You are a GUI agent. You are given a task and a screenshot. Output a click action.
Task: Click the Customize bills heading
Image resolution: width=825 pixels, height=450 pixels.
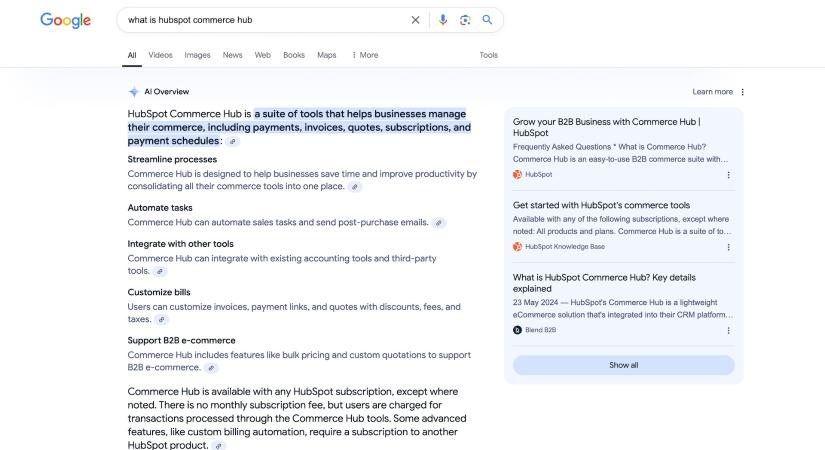click(x=159, y=292)
